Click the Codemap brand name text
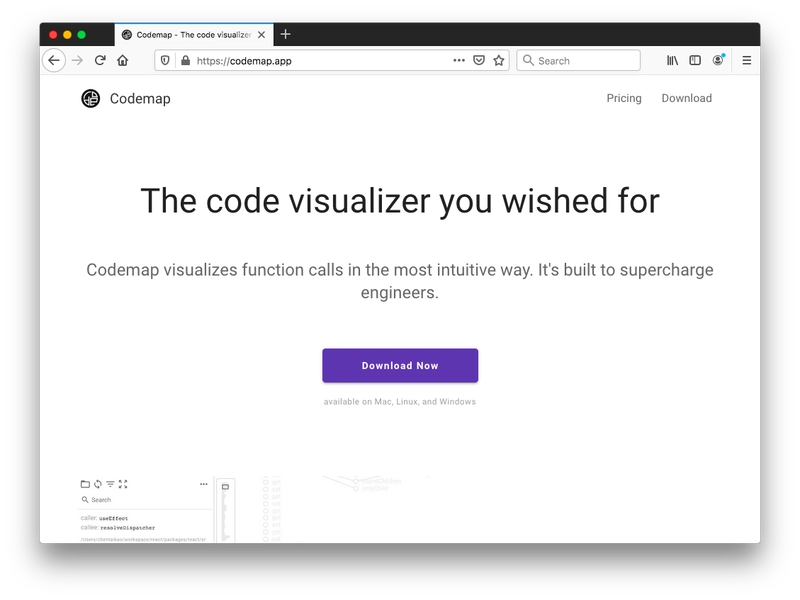This screenshot has height=600, width=800. [x=140, y=98]
